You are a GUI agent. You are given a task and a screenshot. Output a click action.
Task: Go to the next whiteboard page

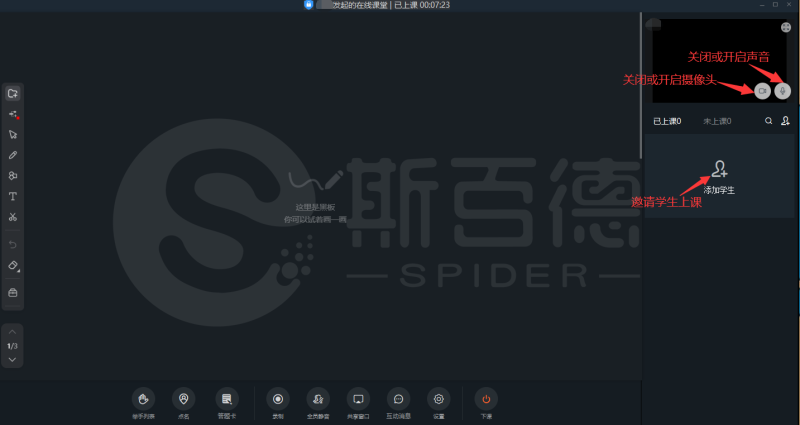coord(12,359)
